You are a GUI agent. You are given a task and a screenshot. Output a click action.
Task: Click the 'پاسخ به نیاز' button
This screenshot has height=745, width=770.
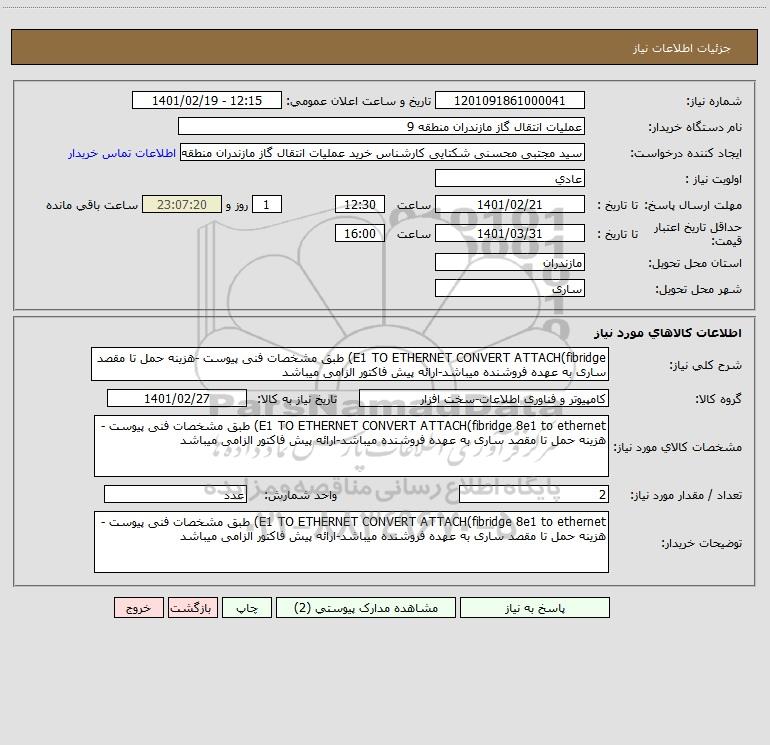coord(535,607)
